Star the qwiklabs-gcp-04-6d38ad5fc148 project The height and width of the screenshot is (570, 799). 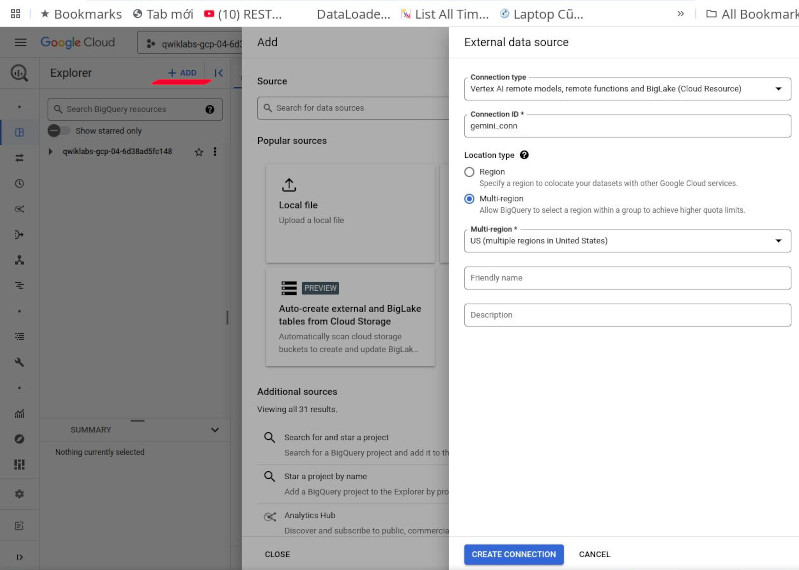(x=199, y=152)
